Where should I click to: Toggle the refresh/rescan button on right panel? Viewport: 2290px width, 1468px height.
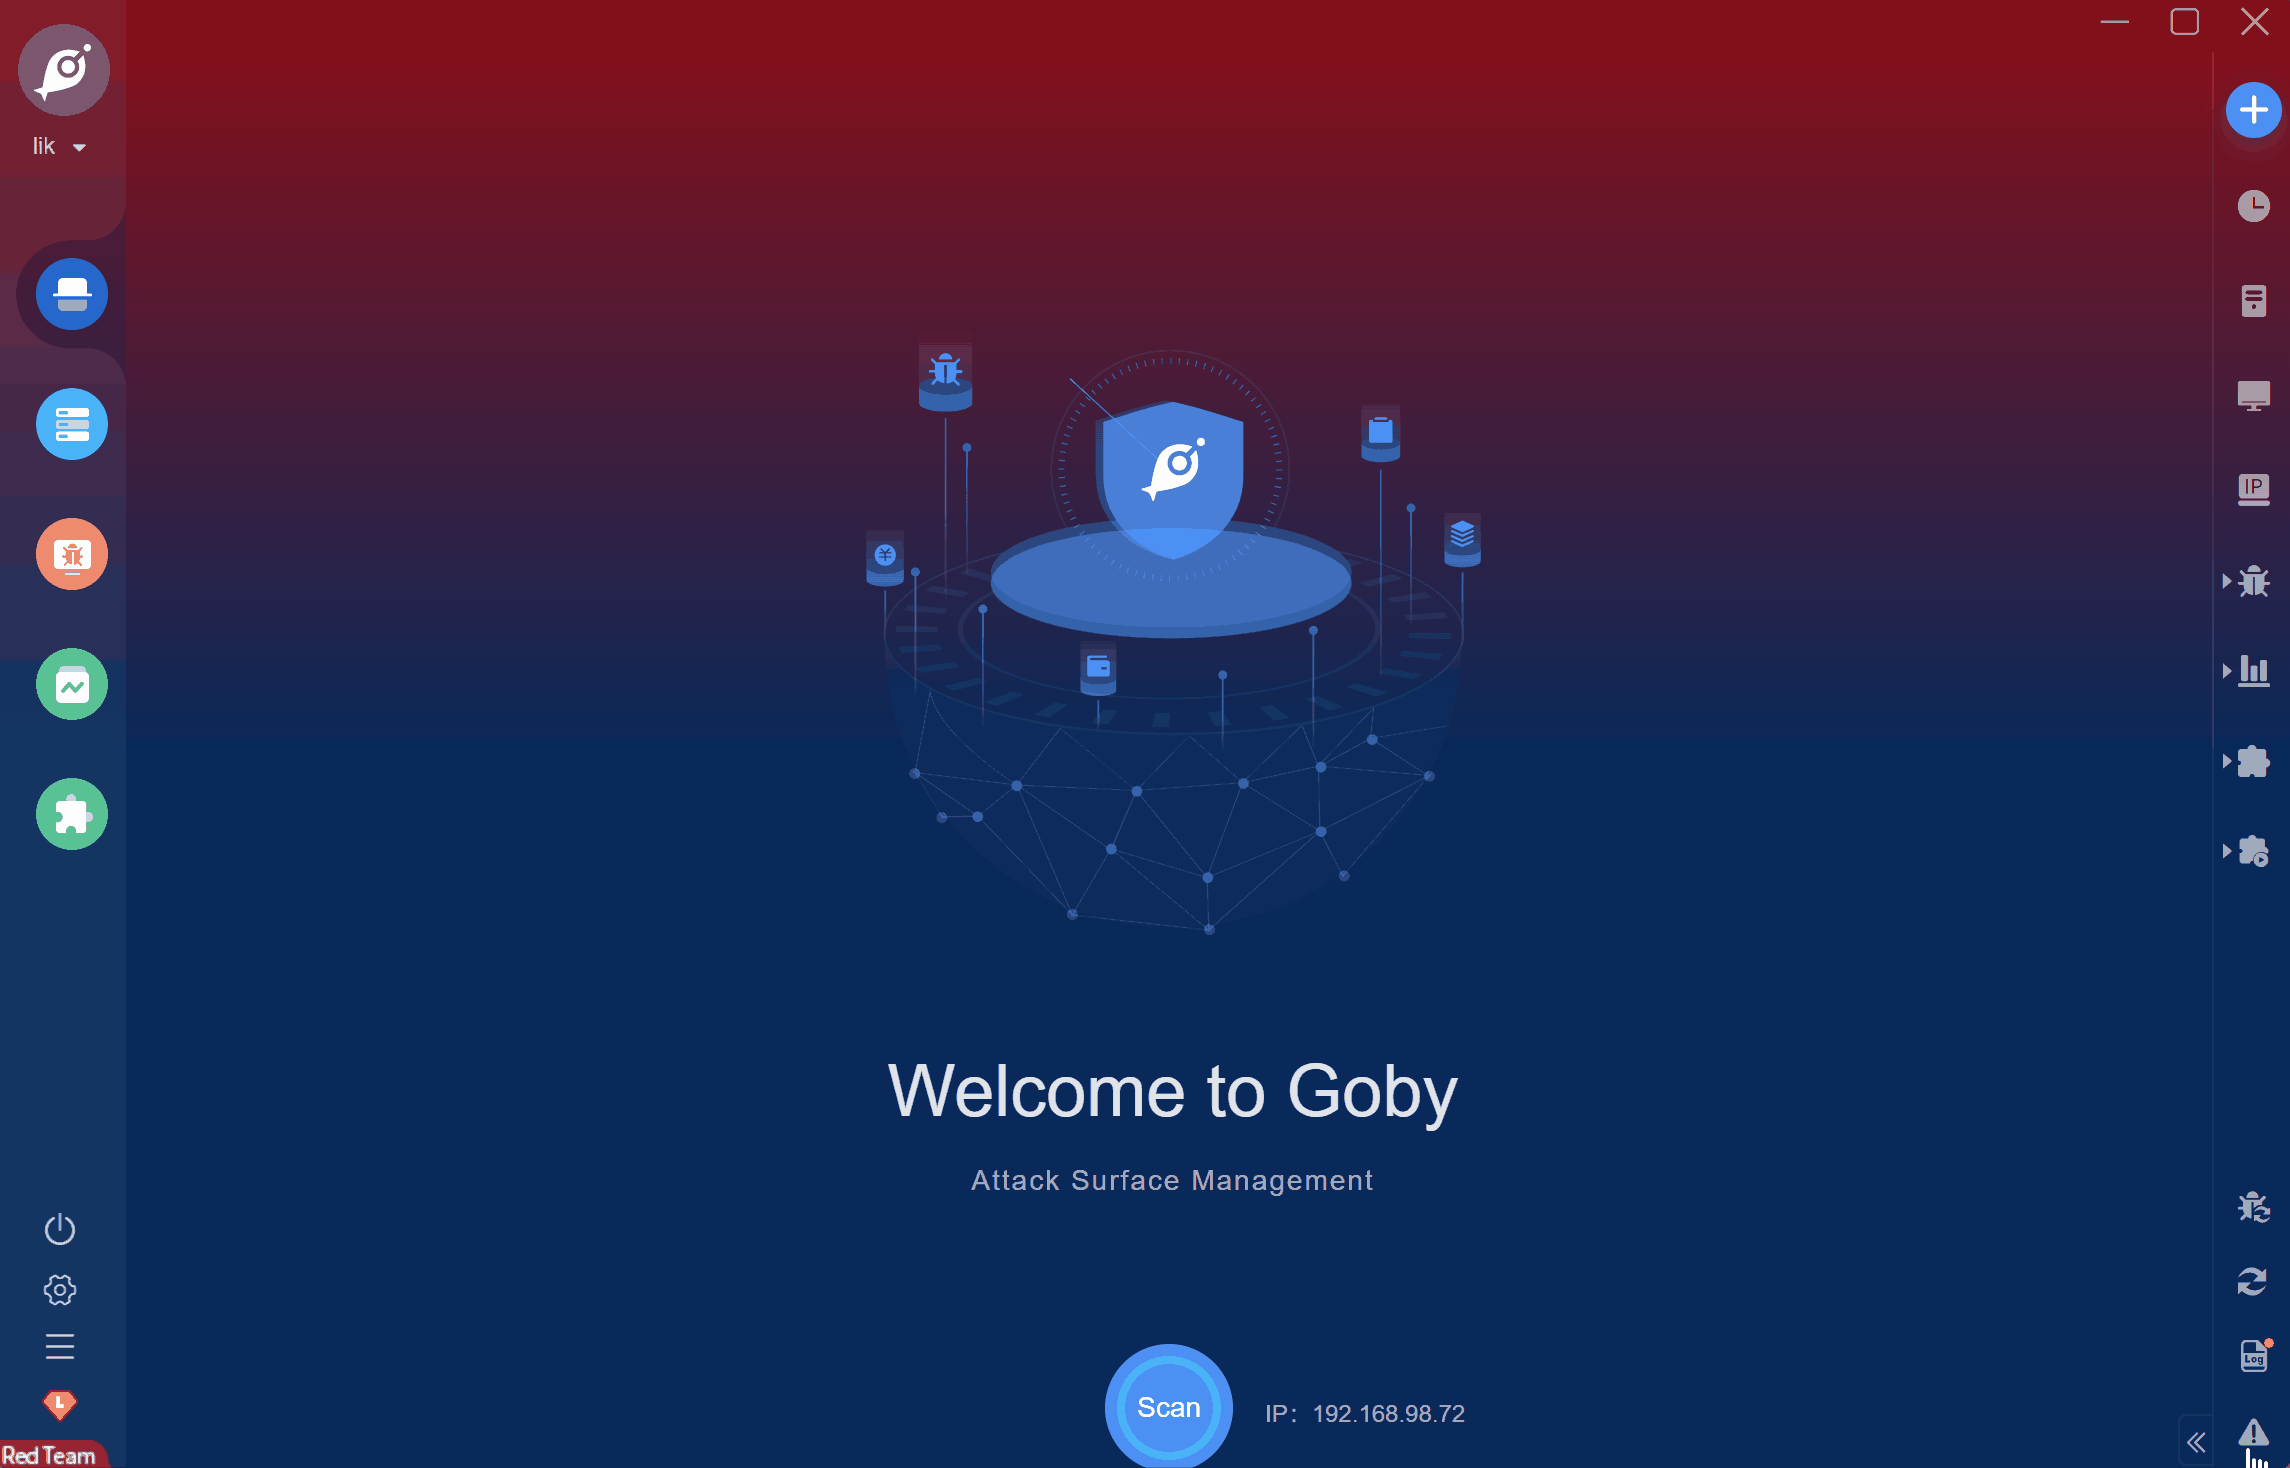[x=2252, y=1279]
